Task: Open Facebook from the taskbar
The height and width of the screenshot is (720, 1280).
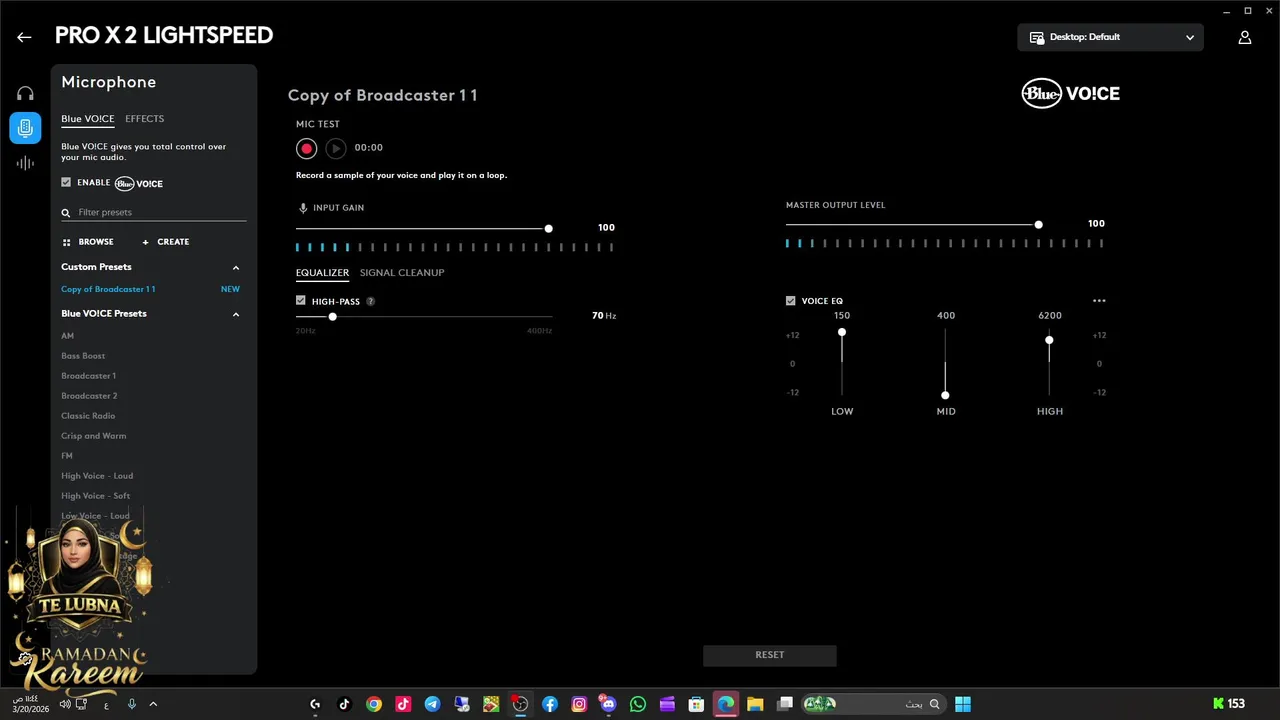Action: tap(550, 704)
